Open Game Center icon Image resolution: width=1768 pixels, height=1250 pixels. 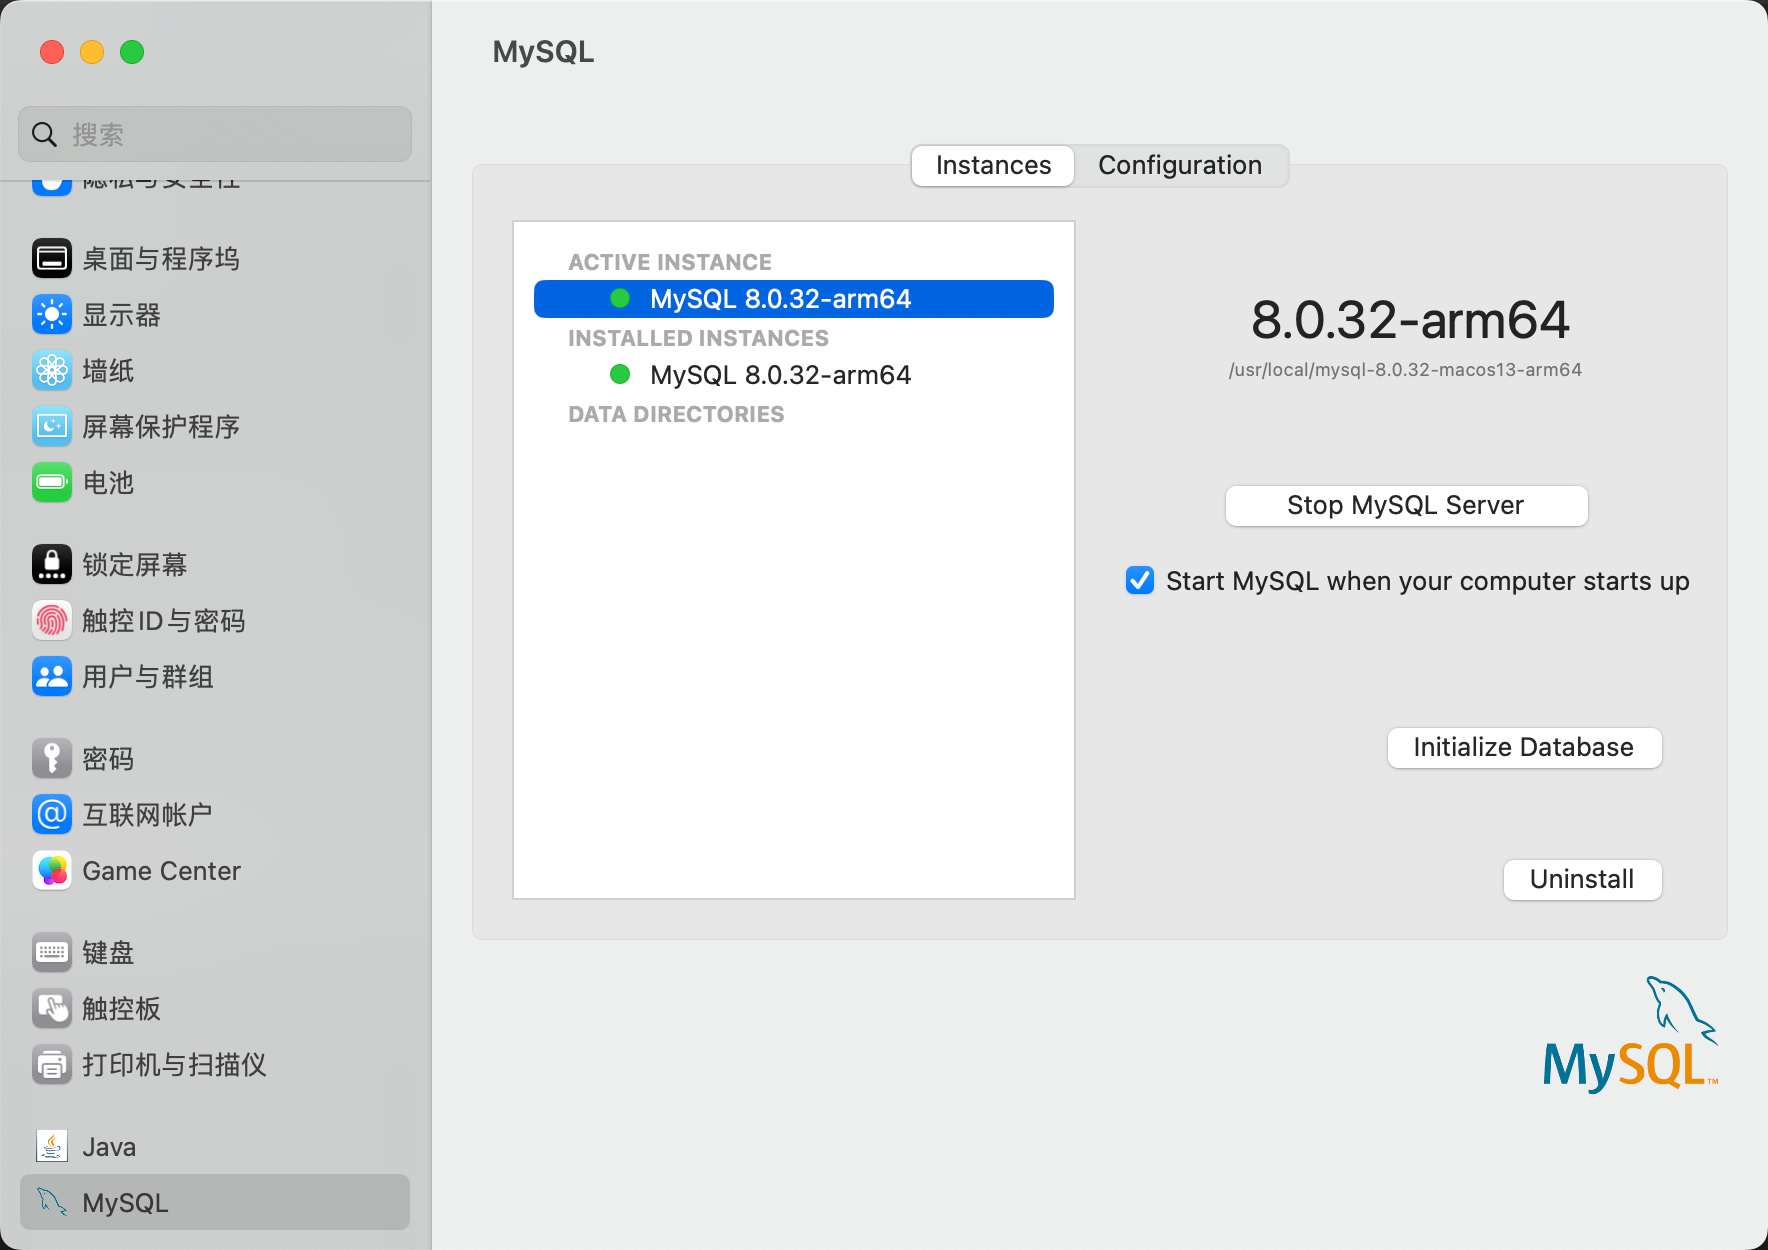pos(52,871)
